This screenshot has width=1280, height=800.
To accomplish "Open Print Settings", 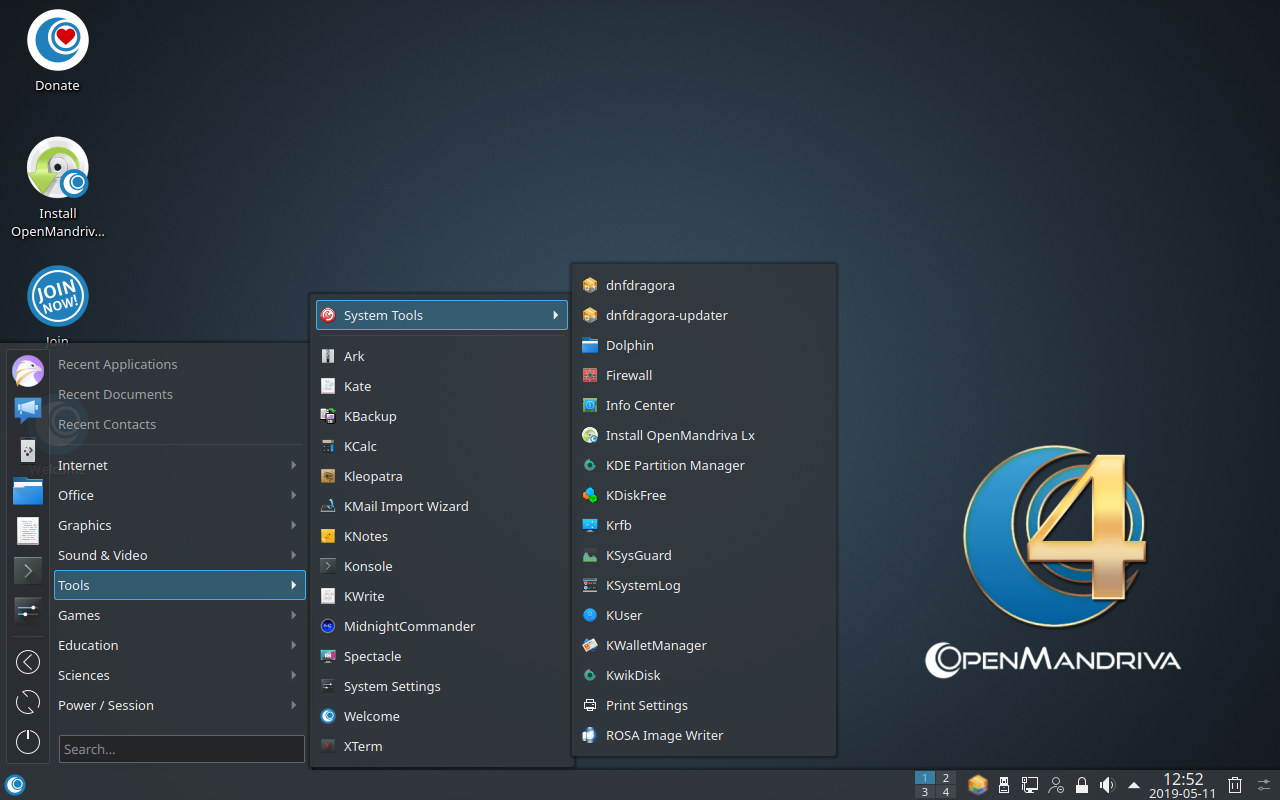I will coord(703,705).
